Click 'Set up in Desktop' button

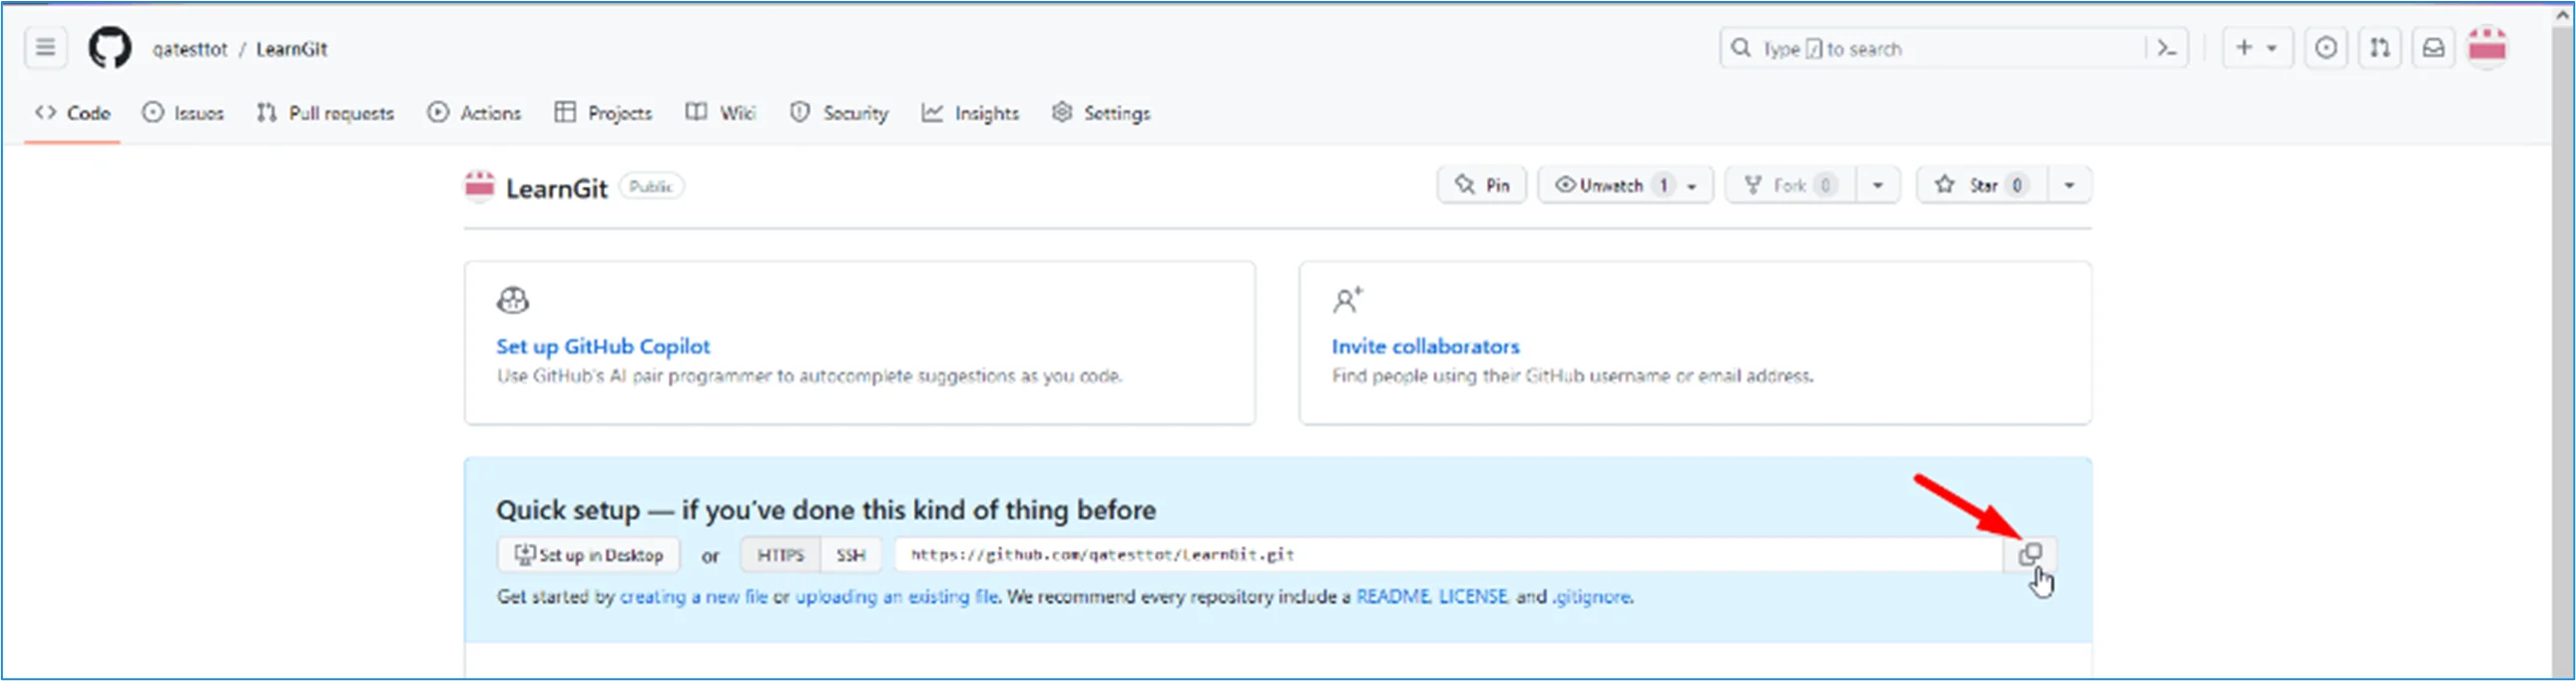pos(589,555)
